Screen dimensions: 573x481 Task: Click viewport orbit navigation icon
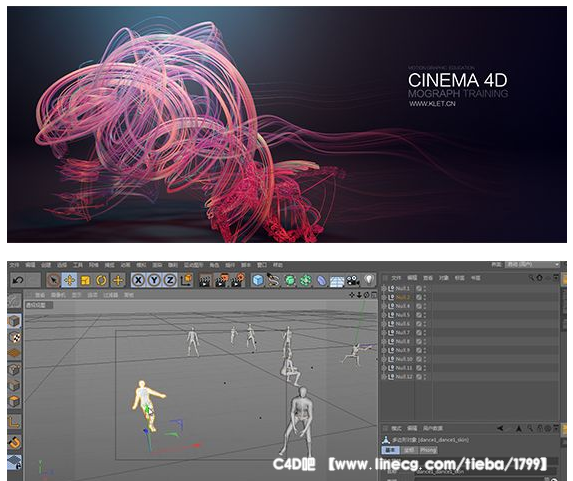(x=367, y=295)
